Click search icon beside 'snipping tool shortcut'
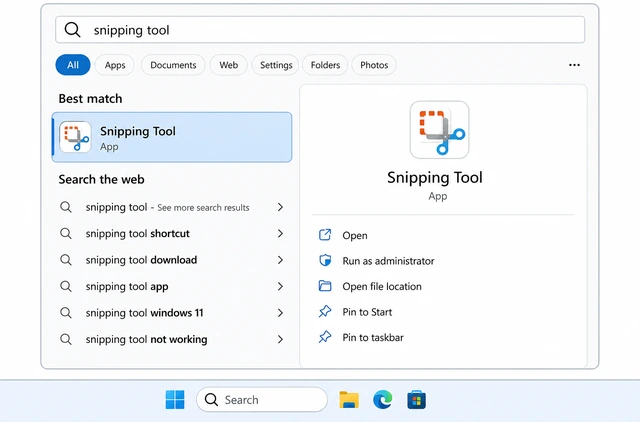Viewport: 640px width, 422px height. pos(66,233)
